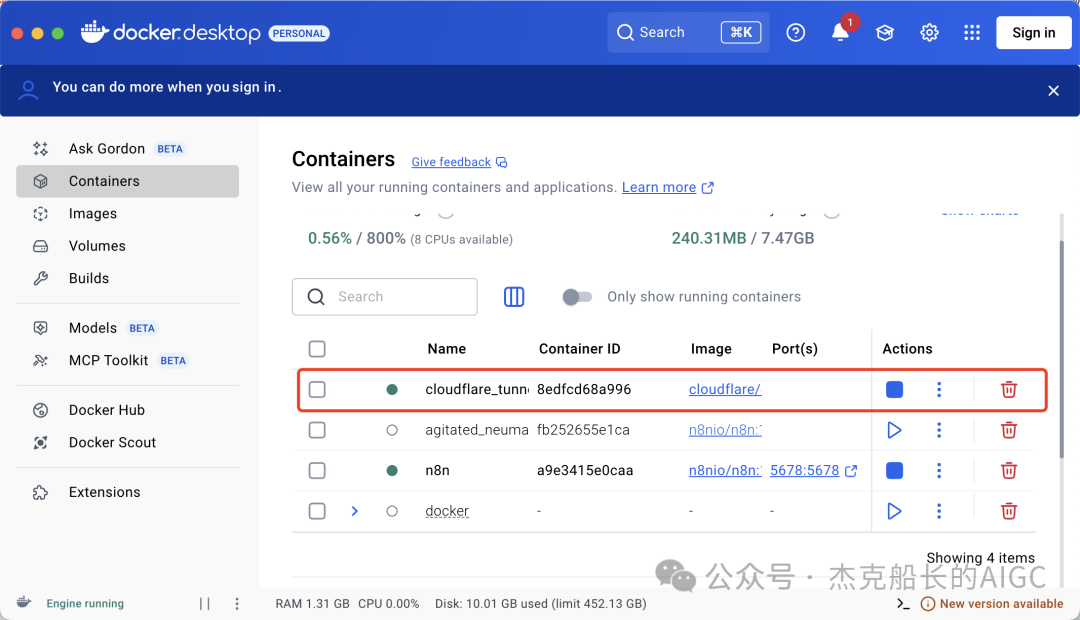Screen dimensions: 1080x620
Task: Follow the Learn more link
Action: [658, 187]
